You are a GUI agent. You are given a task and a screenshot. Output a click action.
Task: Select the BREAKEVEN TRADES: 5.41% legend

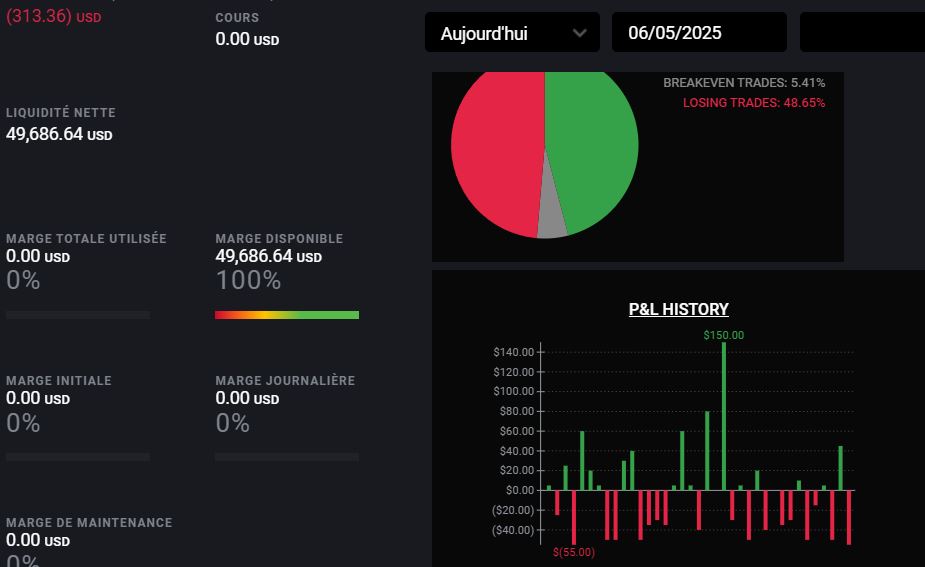click(x=744, y=83)
